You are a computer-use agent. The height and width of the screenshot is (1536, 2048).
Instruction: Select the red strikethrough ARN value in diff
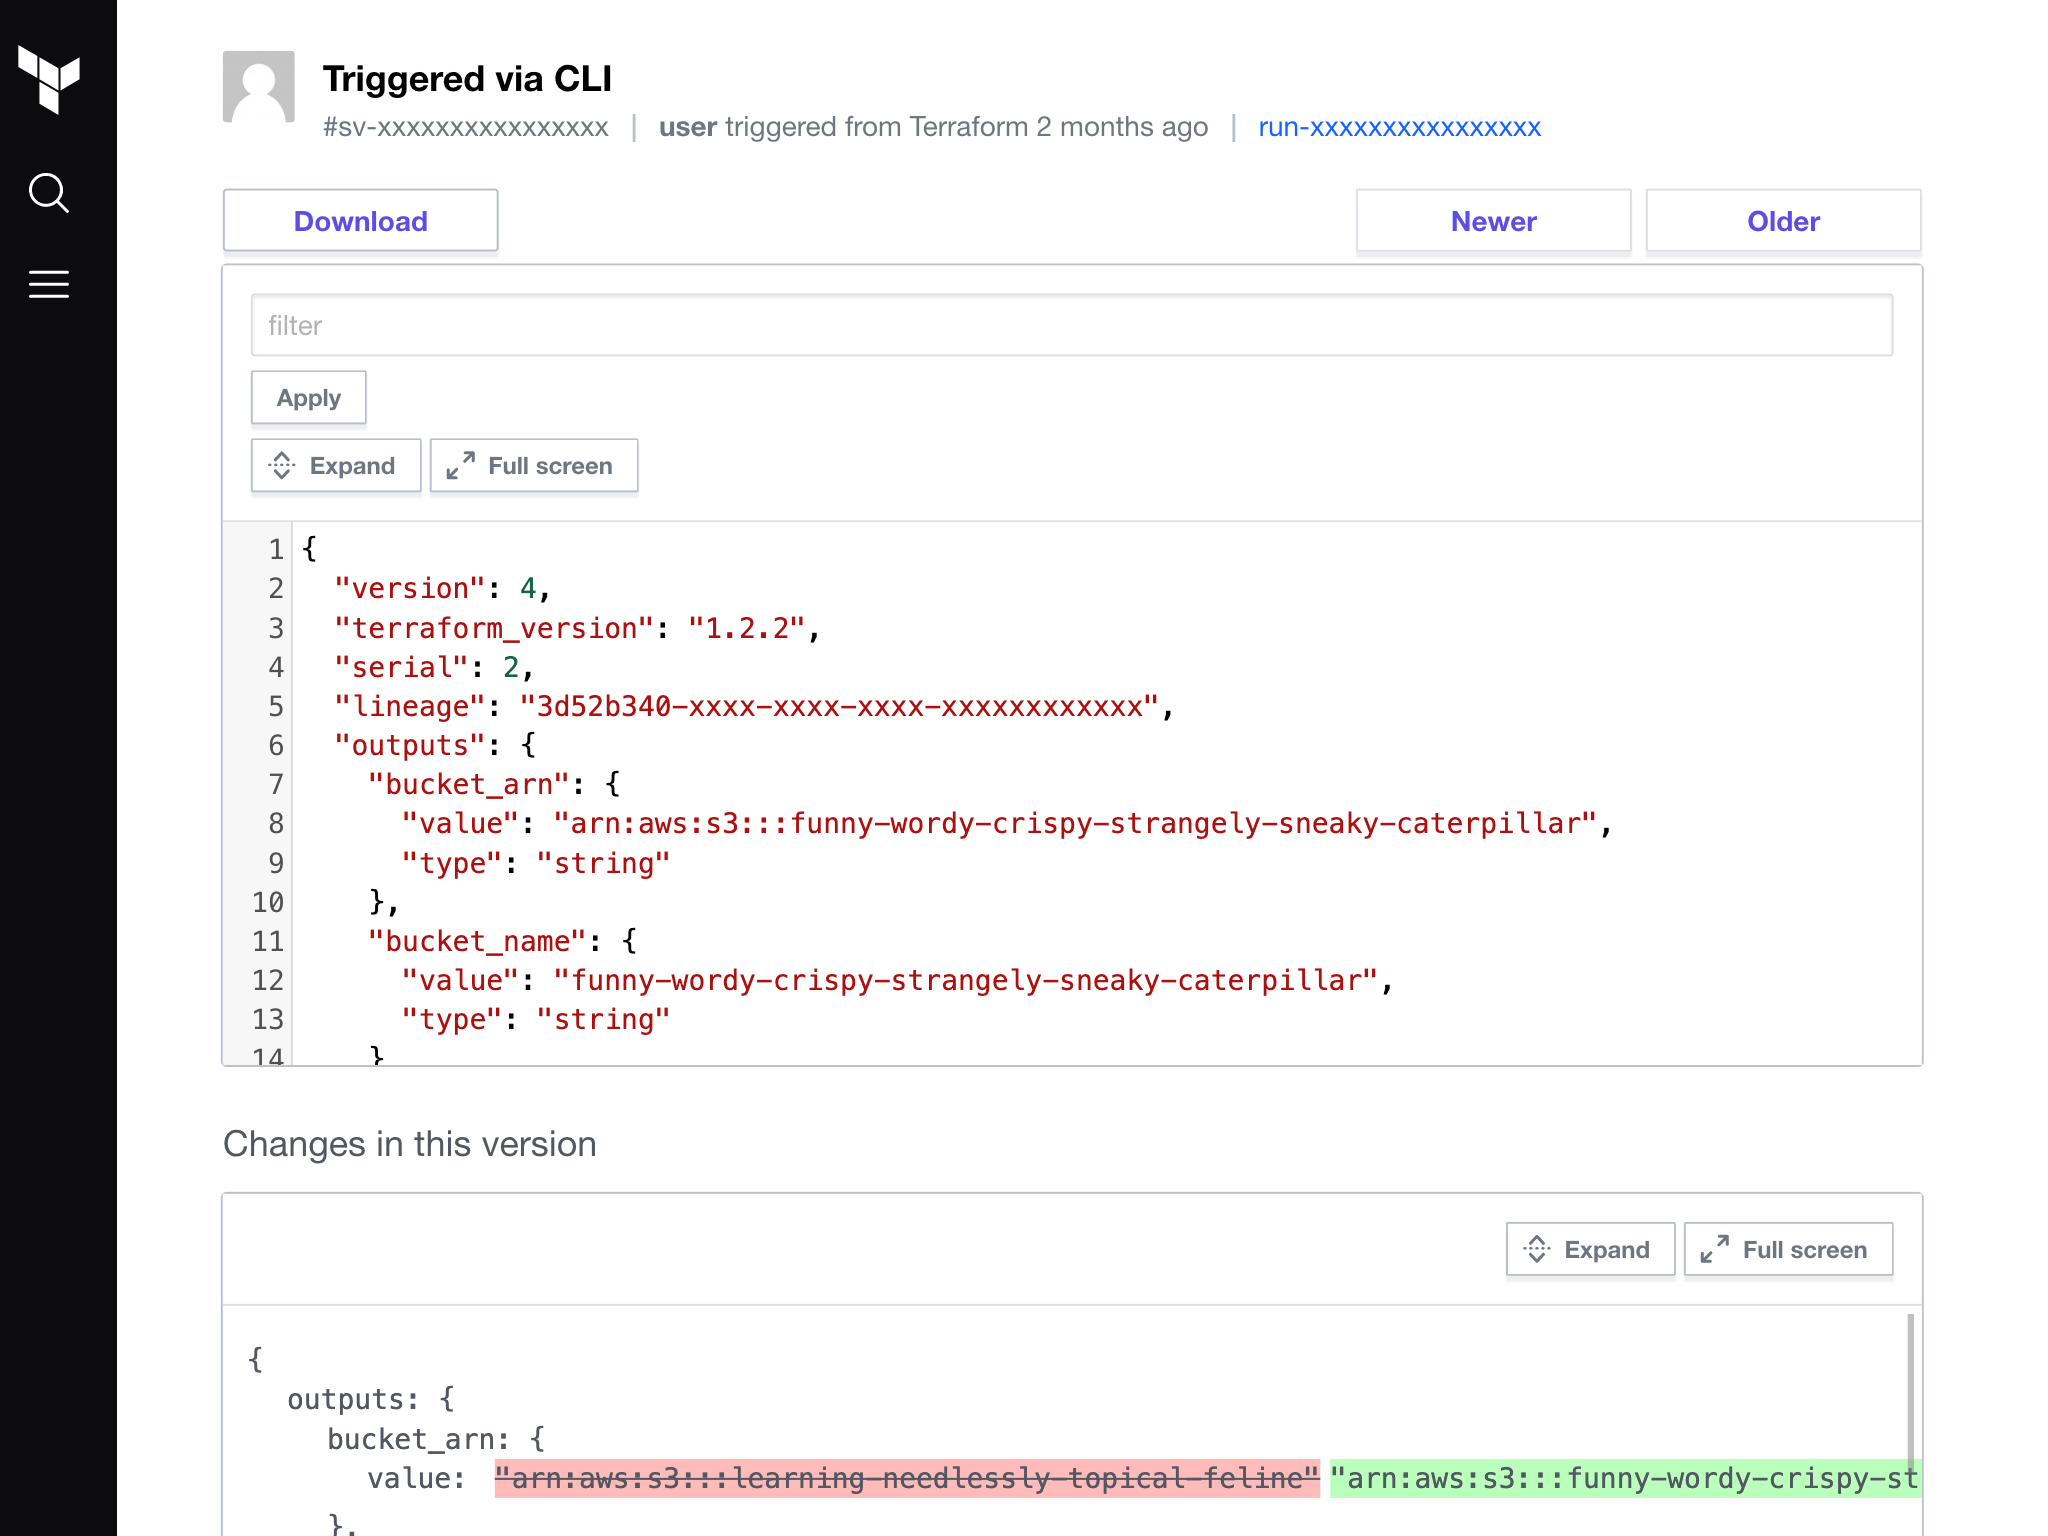click(x=905, y=1478)
